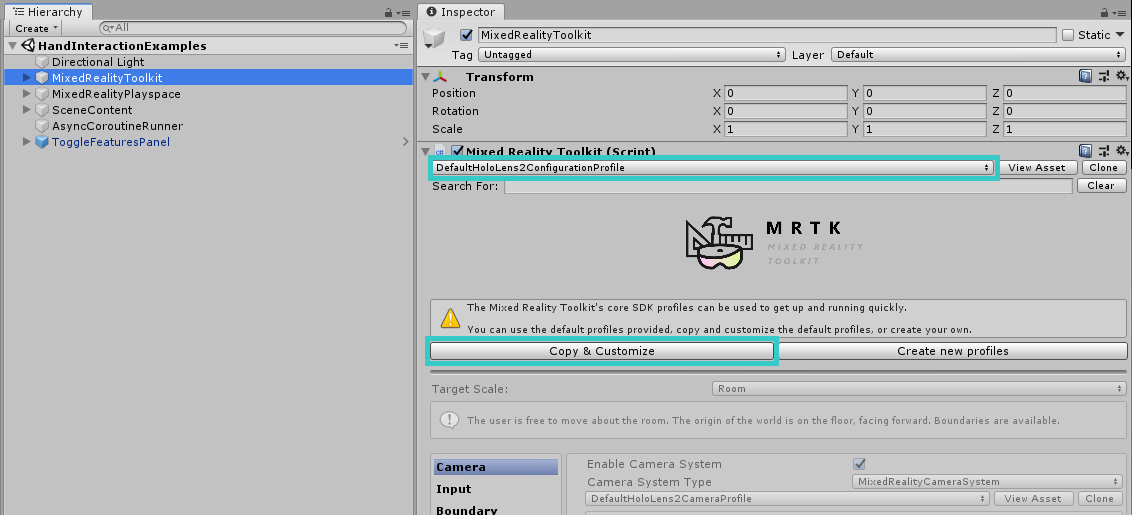1132x515 pixels.
Task: Open Transform component gear settings menu
Action: [x=1121, y=76]
